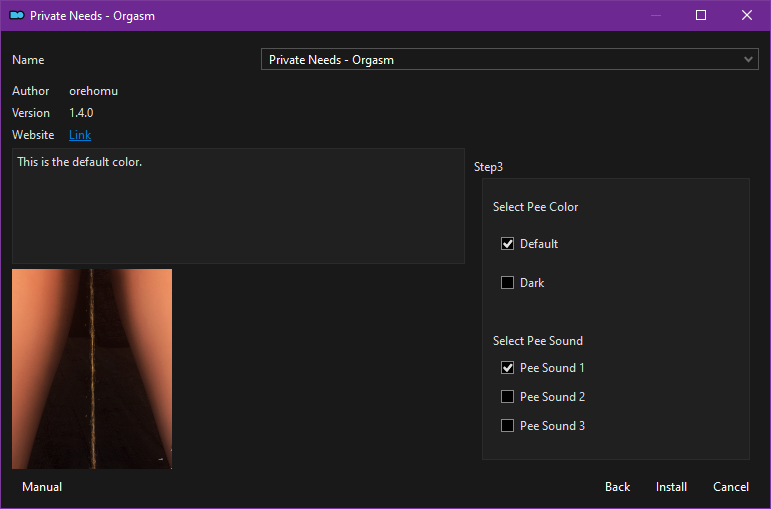This screenshot has height=509, width=771.
Task: Cancel the mod installation
Action: (730, 487)
